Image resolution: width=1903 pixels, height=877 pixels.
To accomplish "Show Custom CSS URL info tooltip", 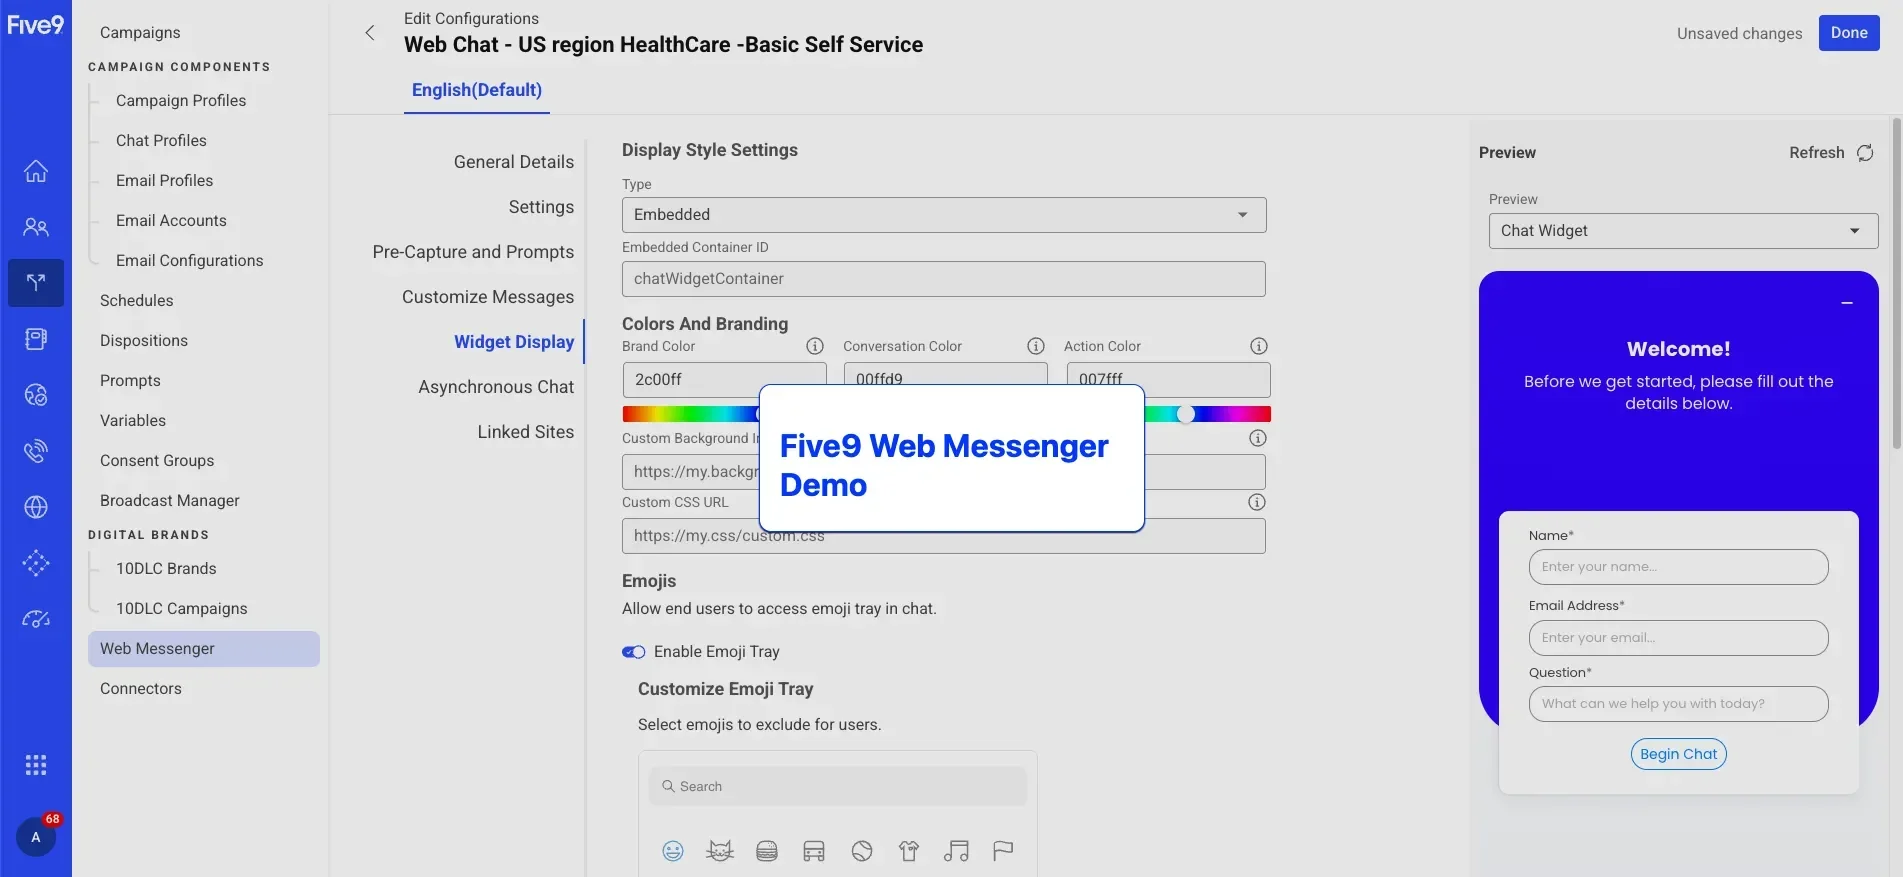I will (x=1257, y=502).
